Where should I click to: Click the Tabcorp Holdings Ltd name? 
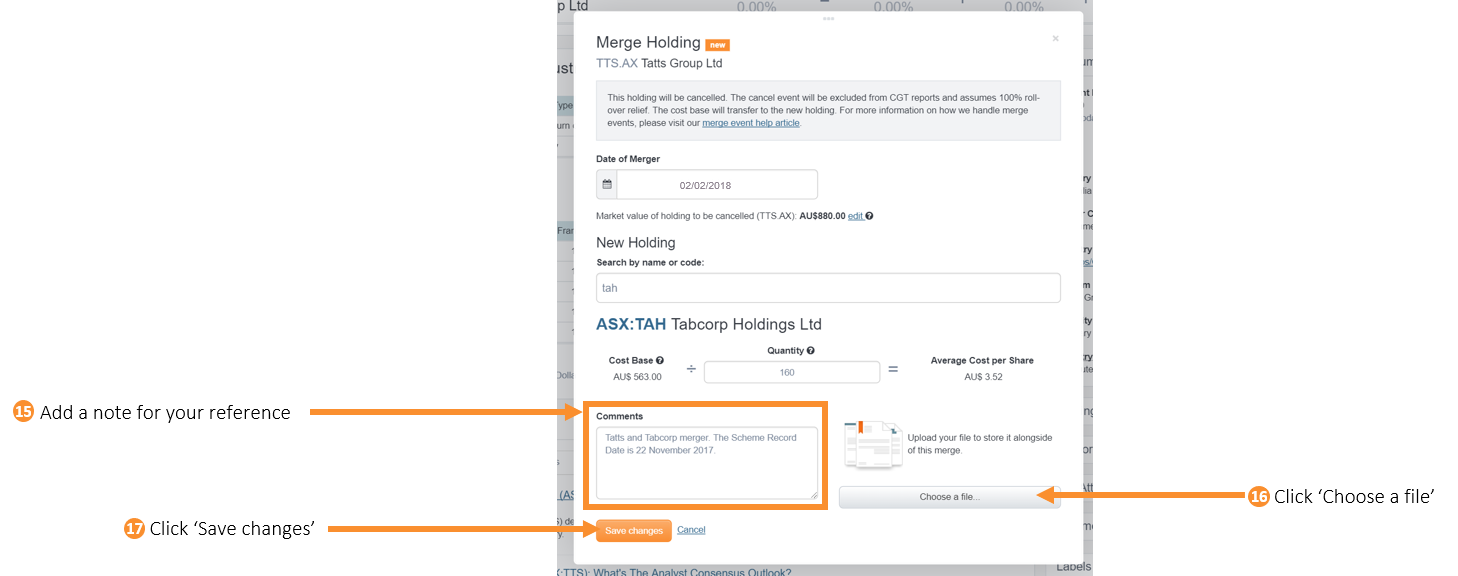[746, 325]
